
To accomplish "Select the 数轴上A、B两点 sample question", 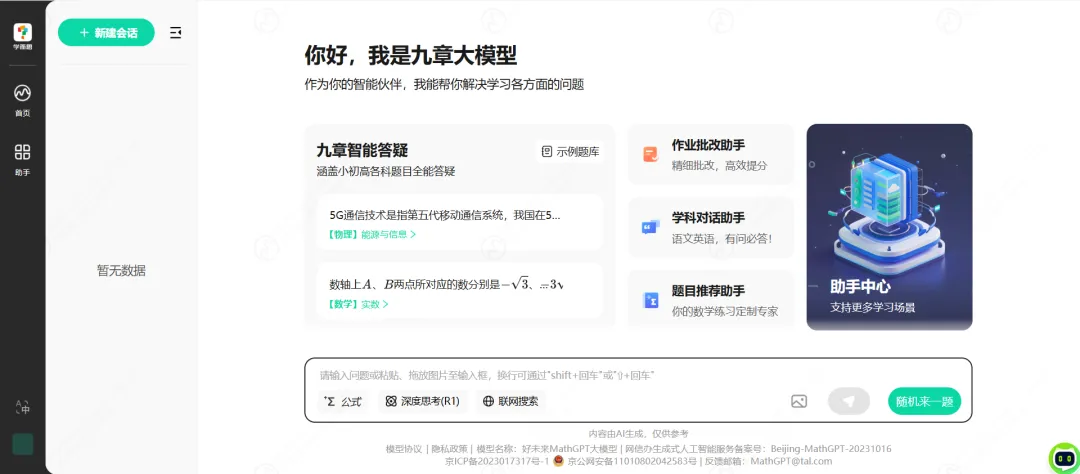I will pyautogui.click(x=459, y=290).
